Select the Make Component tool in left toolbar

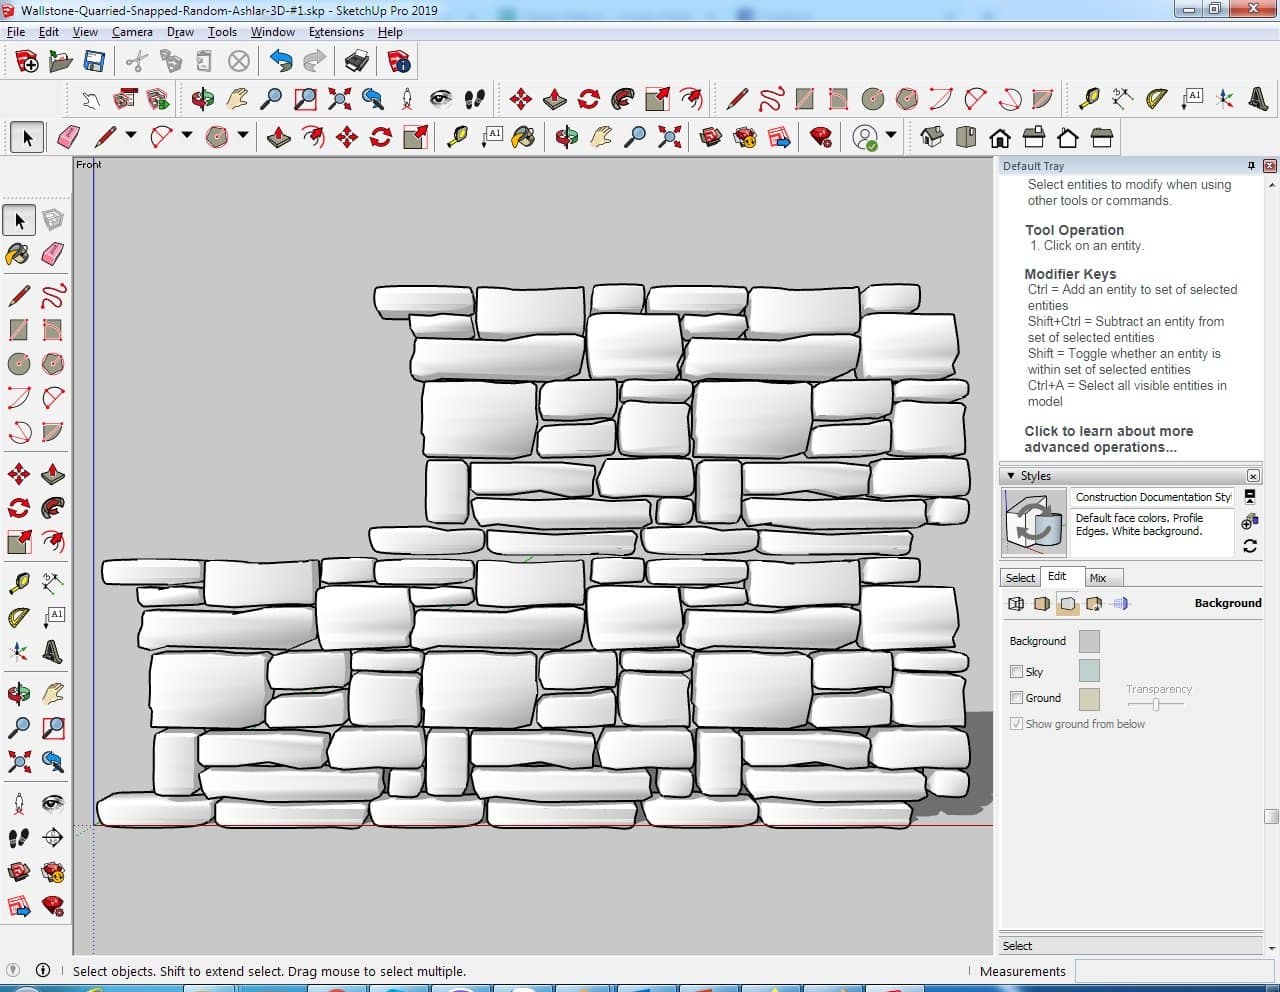tap(53, 220)
